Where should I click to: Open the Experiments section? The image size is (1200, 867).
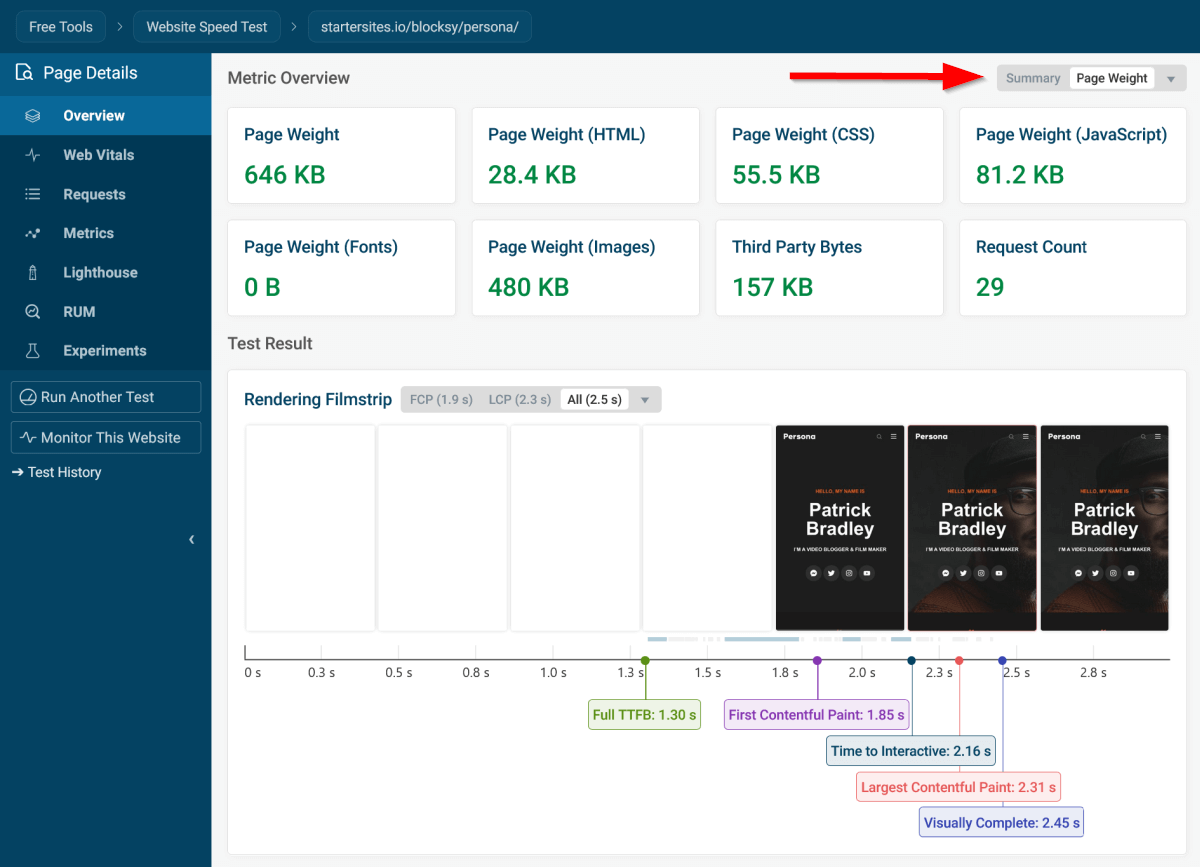point(105,351)
